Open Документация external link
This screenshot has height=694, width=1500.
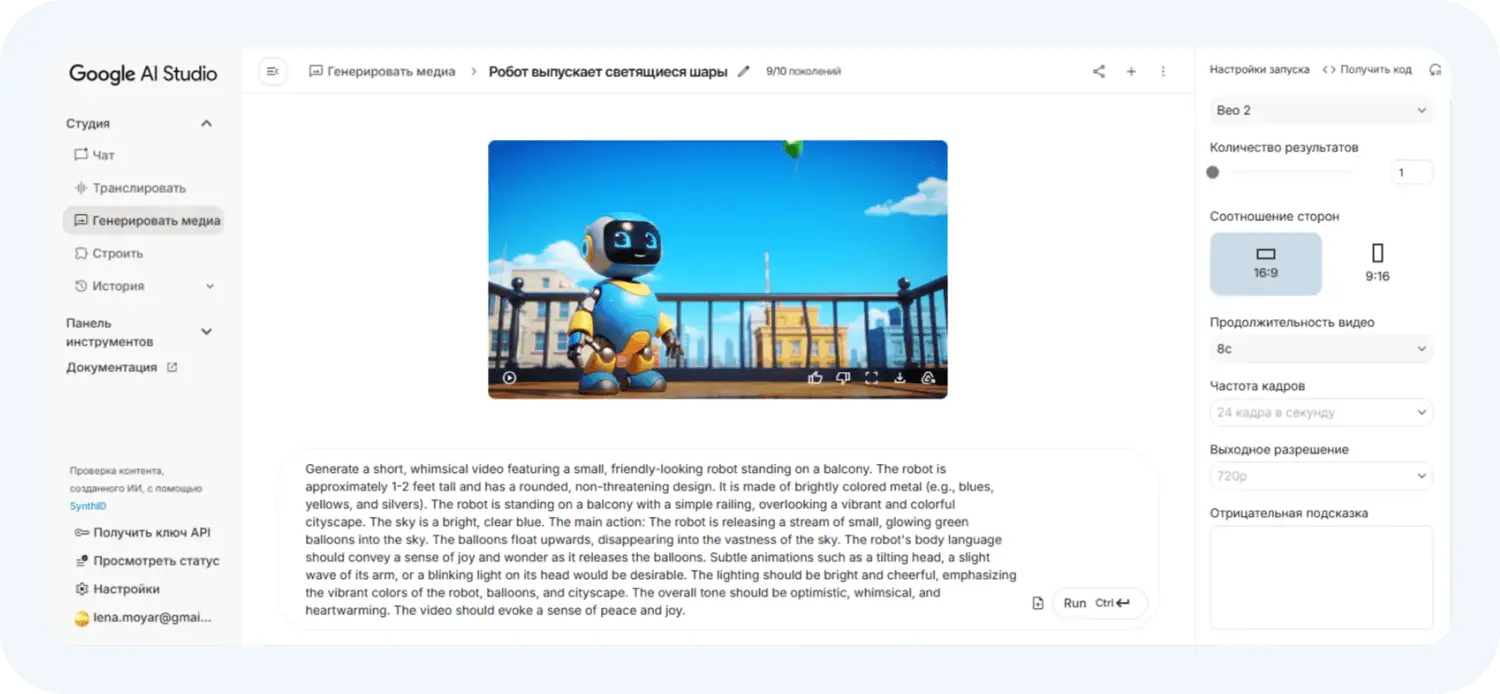[x=121, y=367]
